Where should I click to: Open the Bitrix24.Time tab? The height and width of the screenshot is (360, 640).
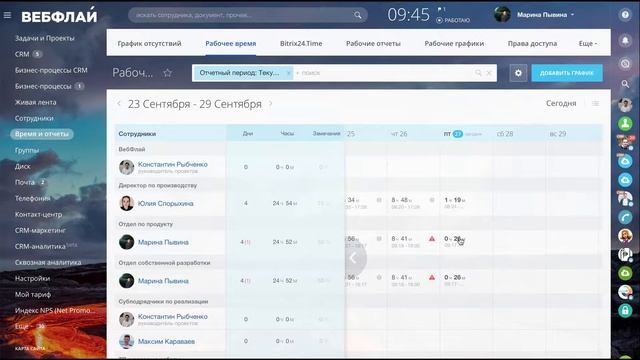301,43
